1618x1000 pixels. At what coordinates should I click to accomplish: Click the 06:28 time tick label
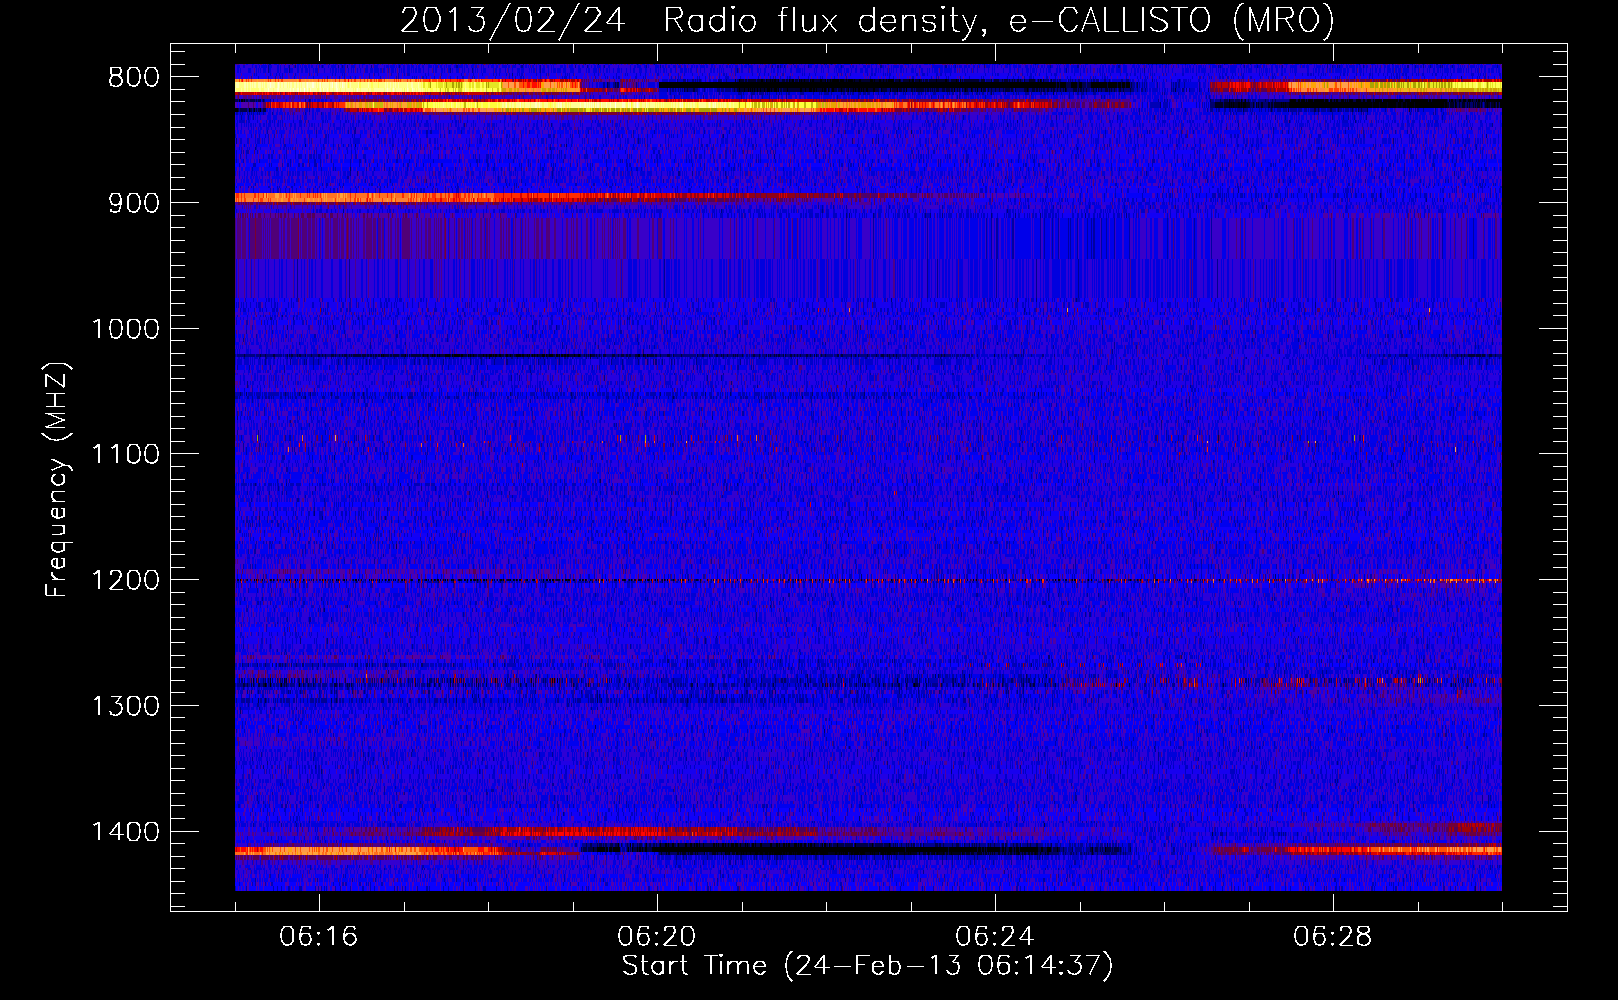click(x=1333, y=937)
